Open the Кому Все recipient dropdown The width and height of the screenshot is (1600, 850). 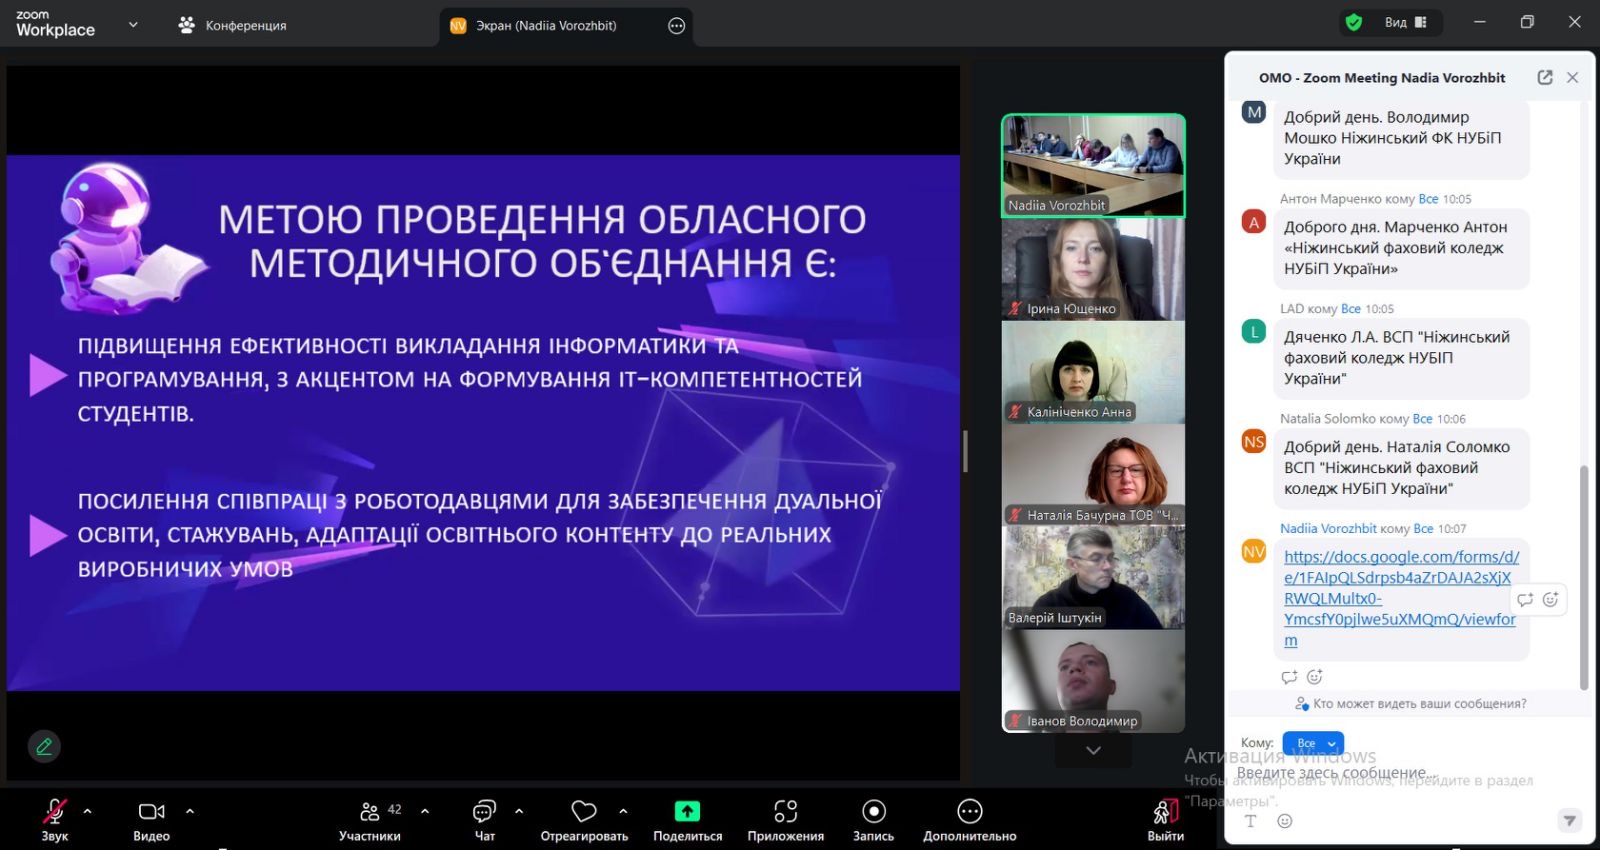click(x=1313, y=743)
